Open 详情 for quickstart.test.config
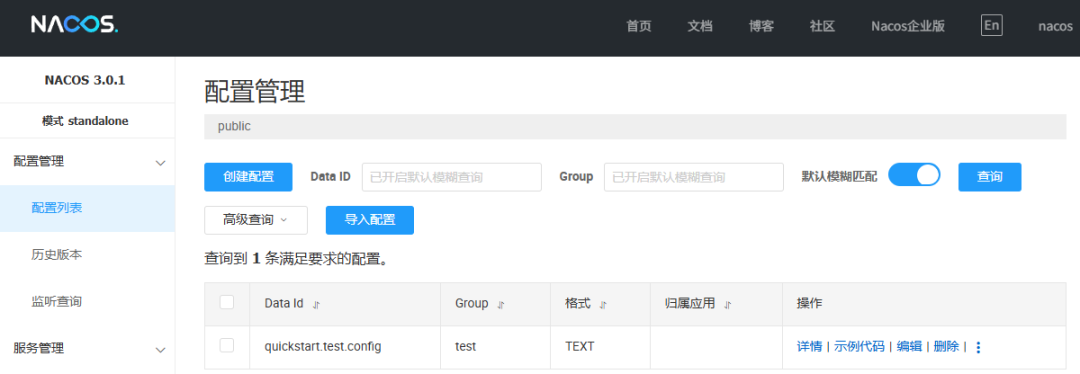Image resolution: width=1080 pixels, height=374 pixels. pos(809,346)
